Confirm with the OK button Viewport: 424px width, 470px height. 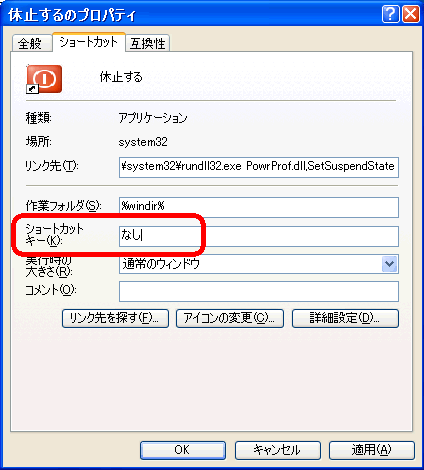183,450
